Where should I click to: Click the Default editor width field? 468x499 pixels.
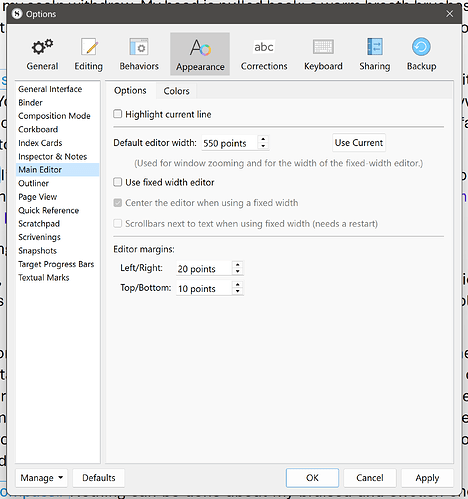(230, 143)
